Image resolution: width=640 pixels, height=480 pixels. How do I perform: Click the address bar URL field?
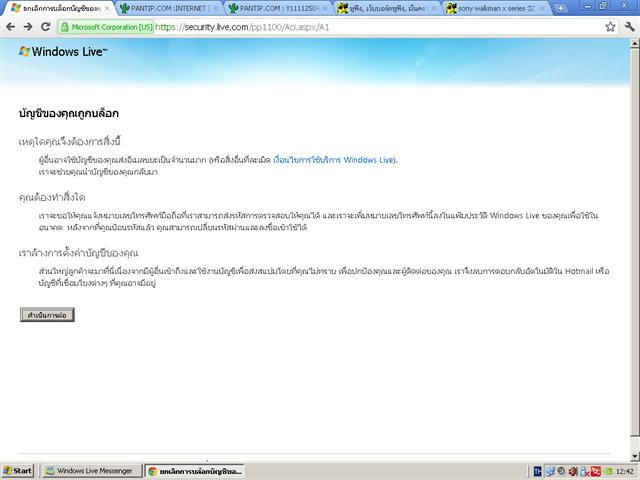pyautogui.click(x=380, y=27)
